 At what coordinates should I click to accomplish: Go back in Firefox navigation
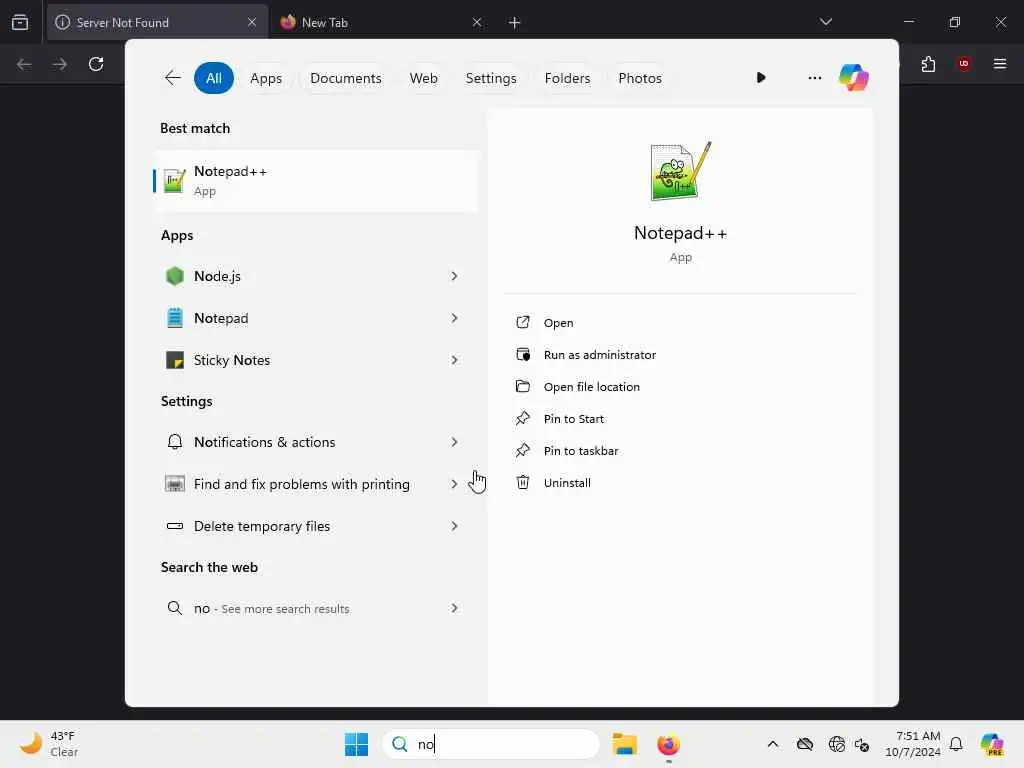pos(24,63)
